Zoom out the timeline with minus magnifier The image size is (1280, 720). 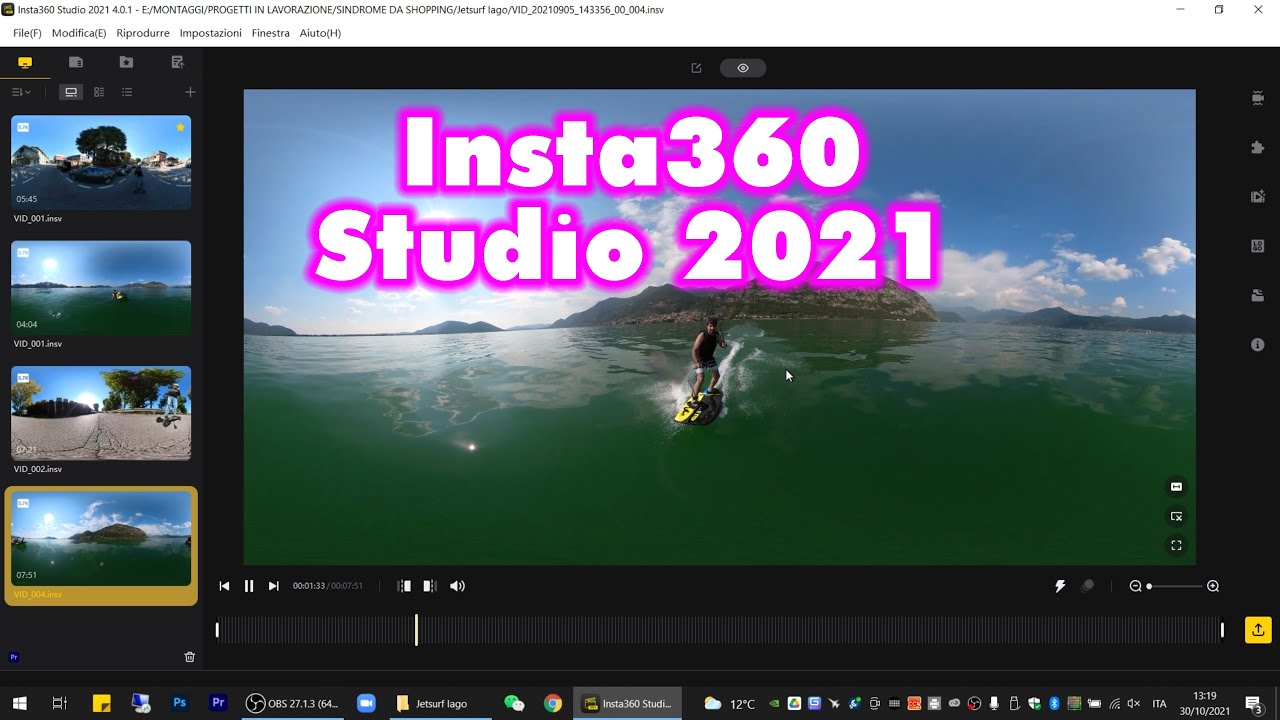[1135, 586]
